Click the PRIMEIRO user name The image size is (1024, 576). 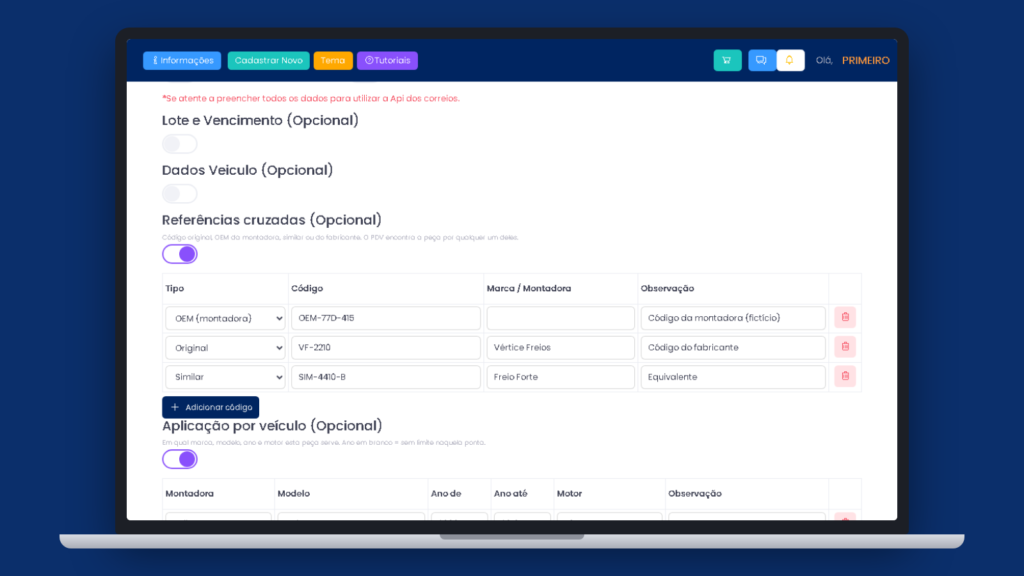[865, 60]
